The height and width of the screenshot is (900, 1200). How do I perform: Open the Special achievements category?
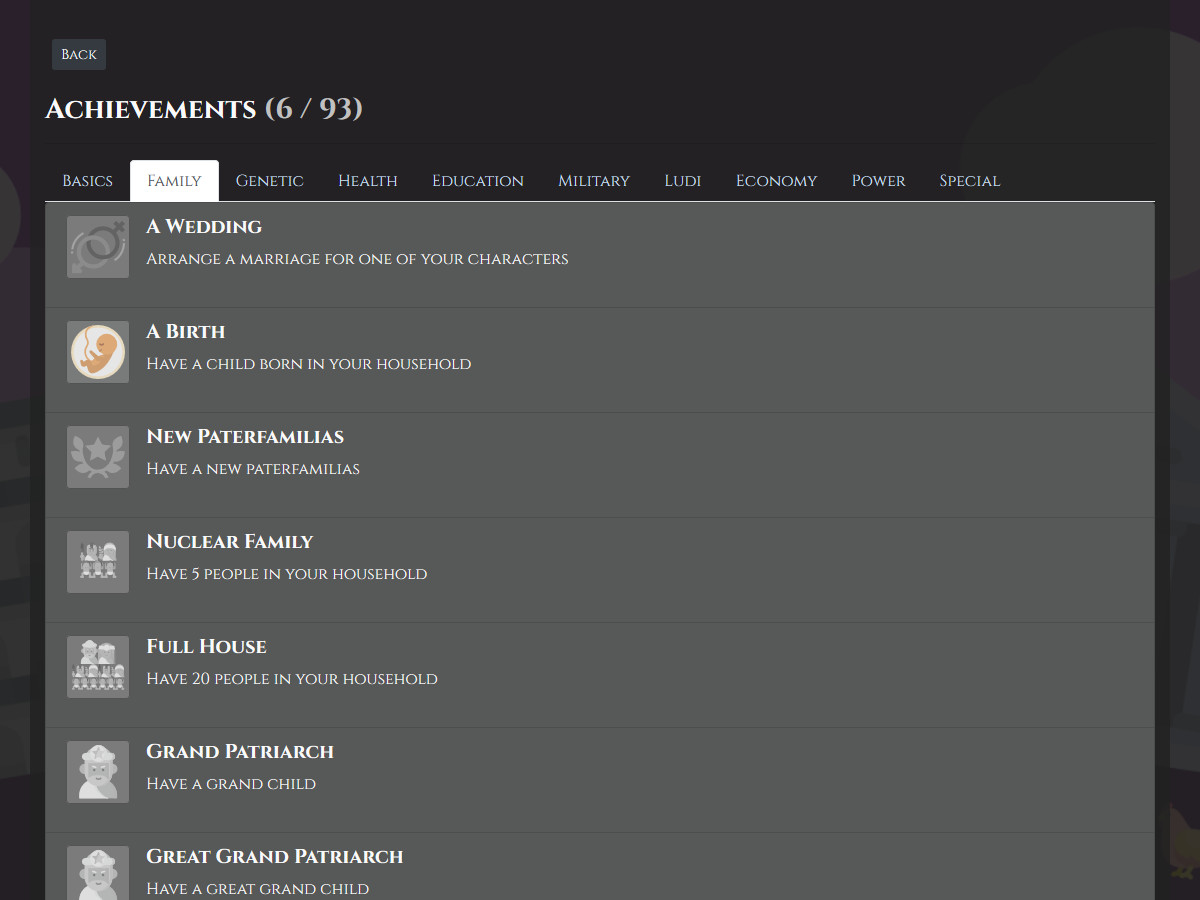(x=969, y=180)
